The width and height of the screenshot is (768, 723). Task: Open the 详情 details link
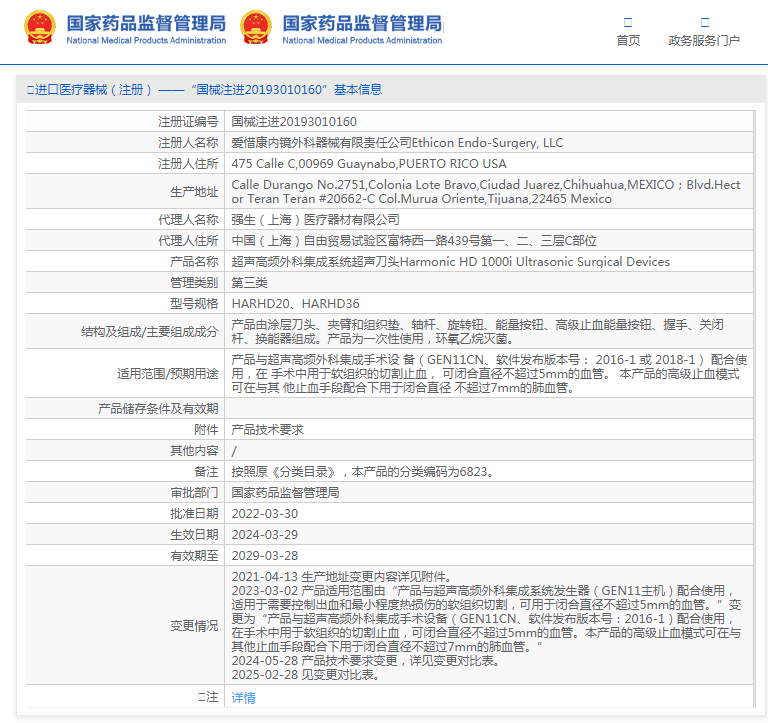point(243,698)
